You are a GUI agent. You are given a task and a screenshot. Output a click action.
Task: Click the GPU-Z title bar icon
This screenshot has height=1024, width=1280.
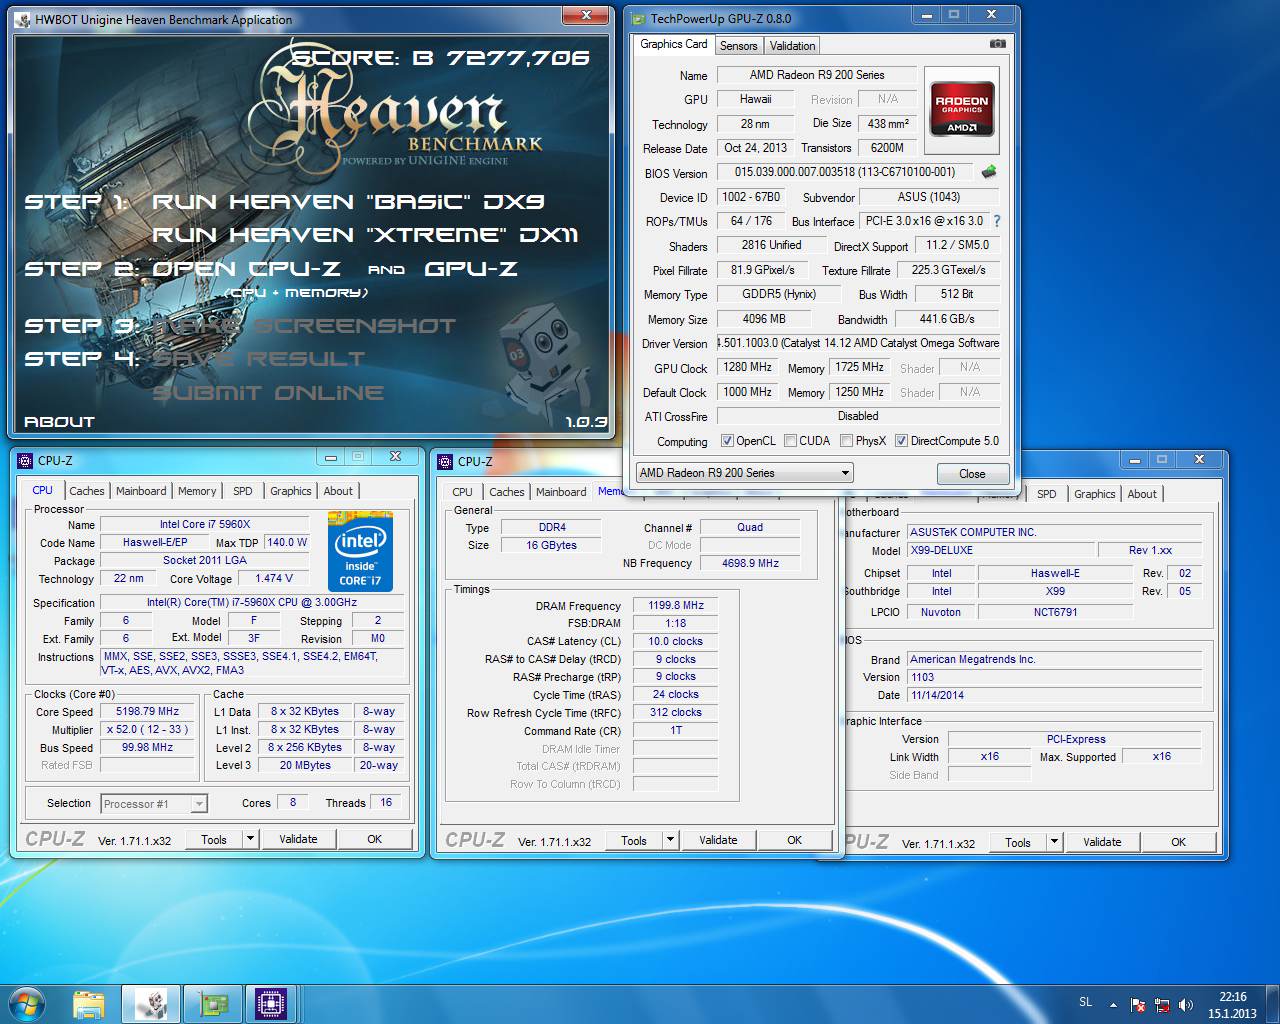[x=638, y=17]
